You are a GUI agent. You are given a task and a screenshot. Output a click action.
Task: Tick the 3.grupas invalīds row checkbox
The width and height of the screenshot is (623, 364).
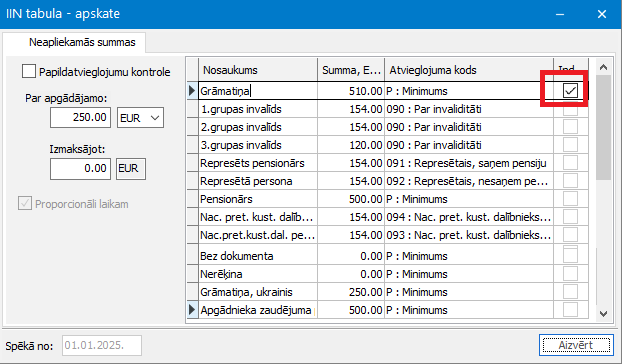coord(570,145)
